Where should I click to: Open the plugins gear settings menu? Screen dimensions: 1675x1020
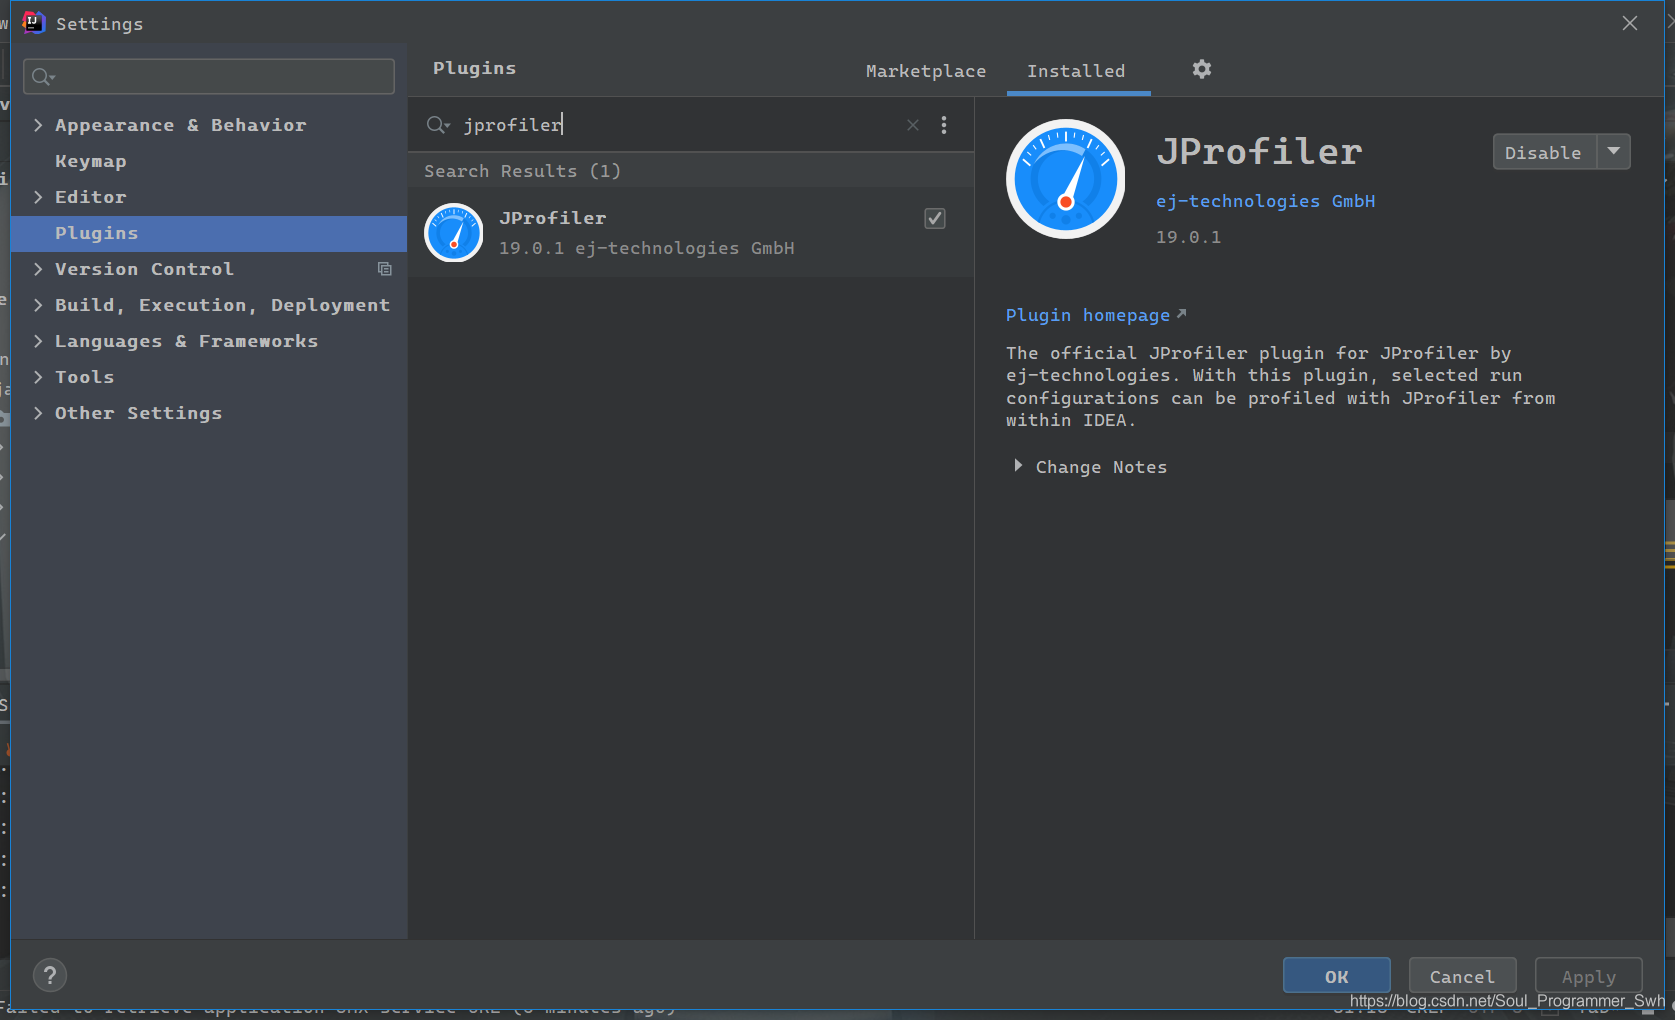pos(1201,69)
